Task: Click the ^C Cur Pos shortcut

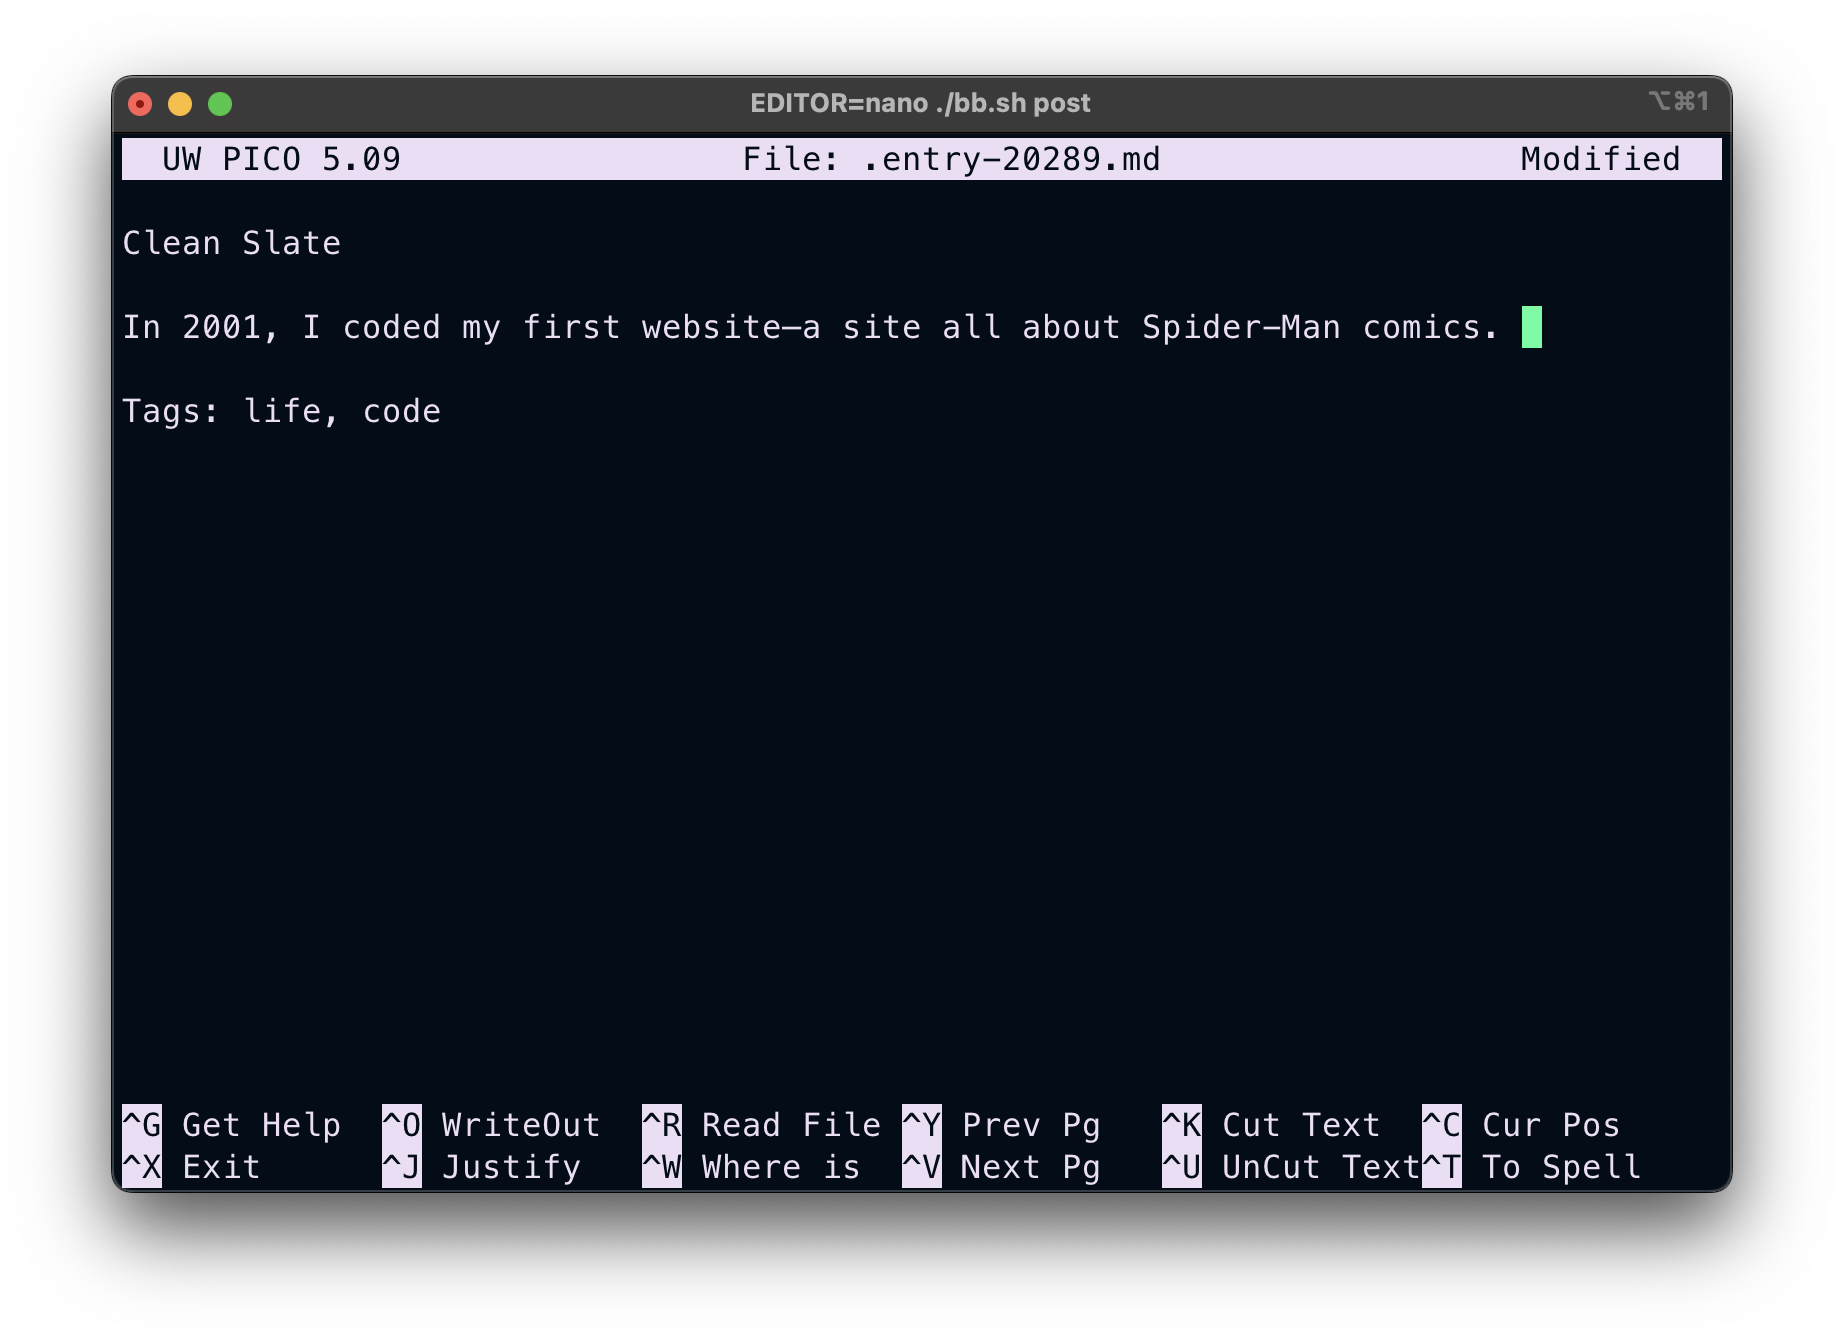Action: pyautogui.click(x=1521, y=1125)
